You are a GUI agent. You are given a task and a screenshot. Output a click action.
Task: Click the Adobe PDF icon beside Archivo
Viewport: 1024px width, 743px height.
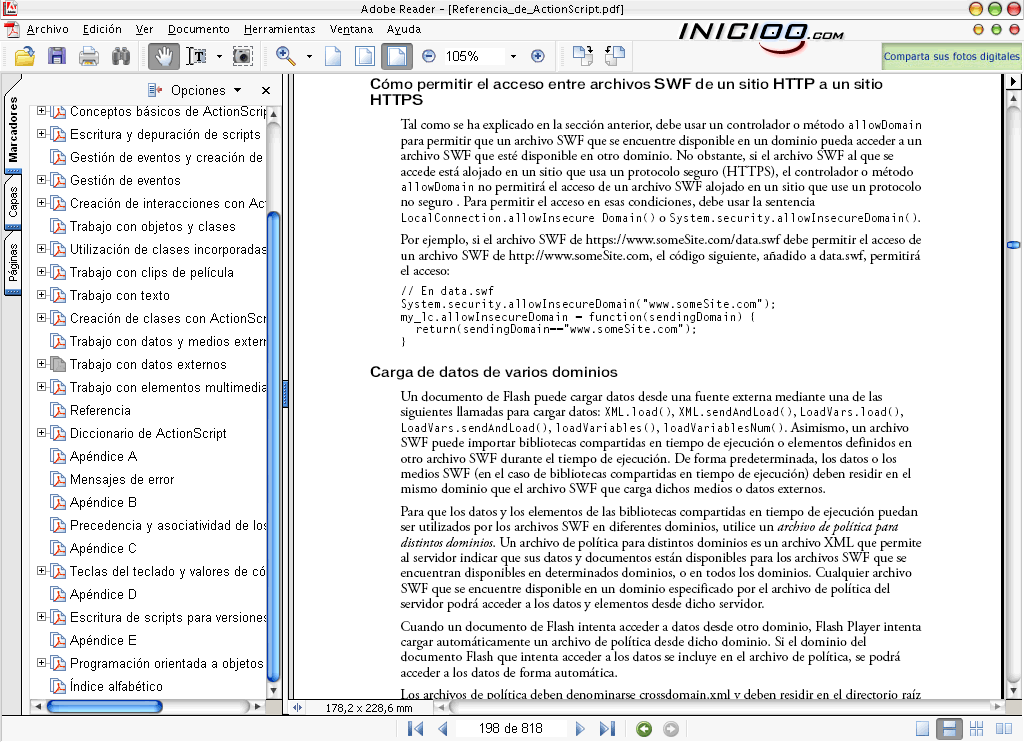tap(12, 30)
